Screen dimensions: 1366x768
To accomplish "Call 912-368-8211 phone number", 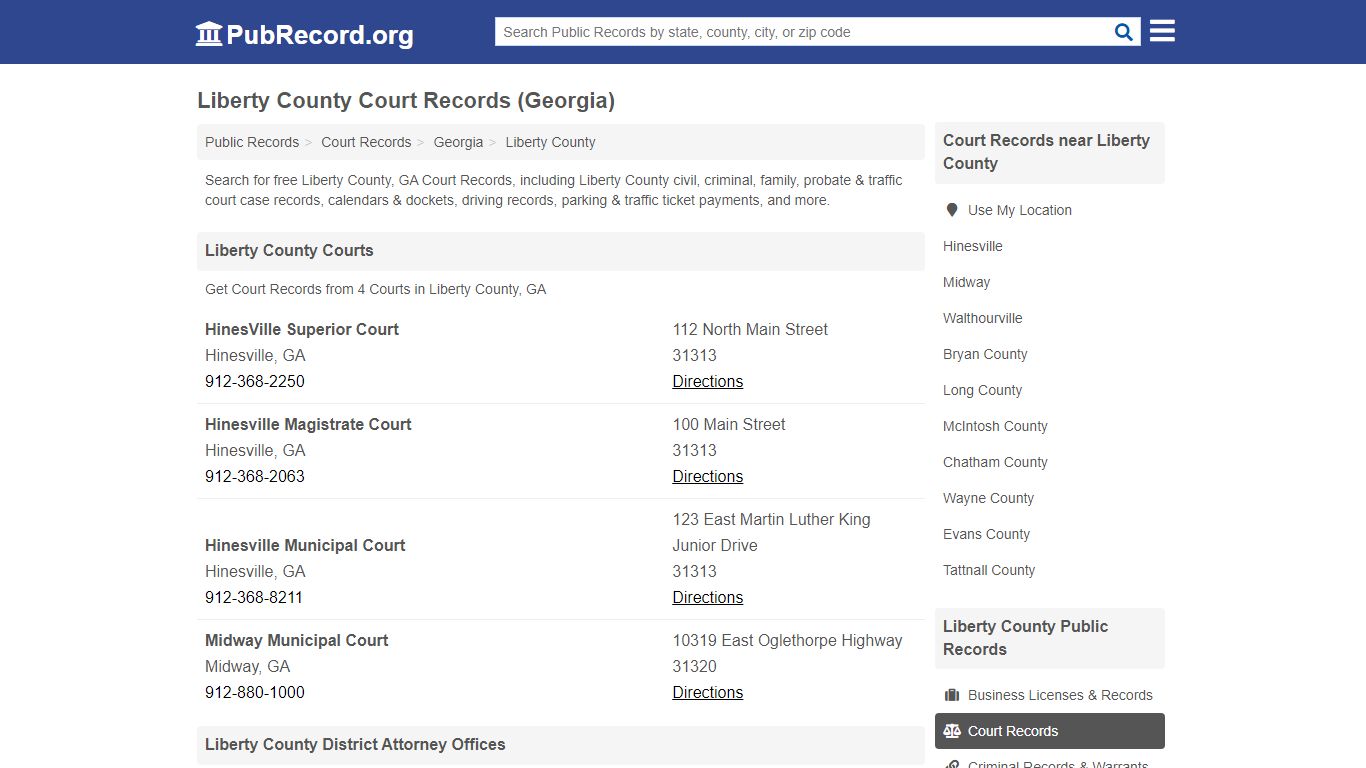I will 254,597.
